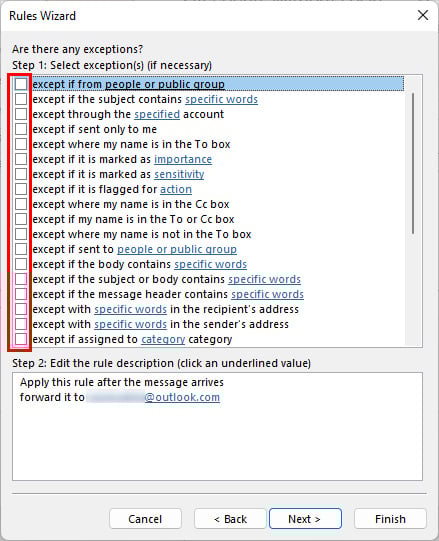The height and width of the screenshot is (541, 439).
Task: Check 'except if sent to people or public group'
Action: (21, 249)
